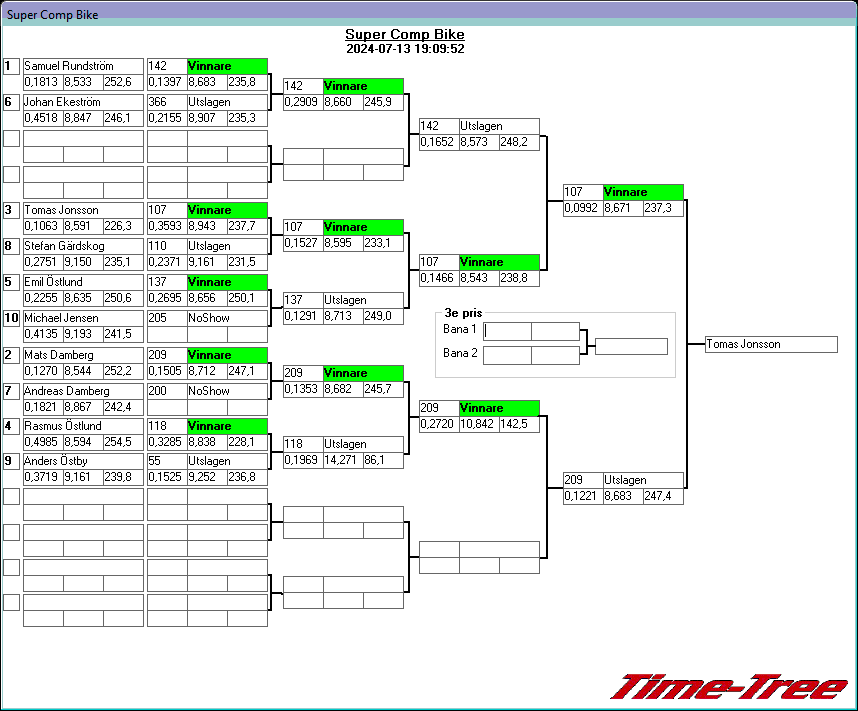858x711 pixels.
Task: Click the Rasmus Östlund name field
Action: [83, 426]
